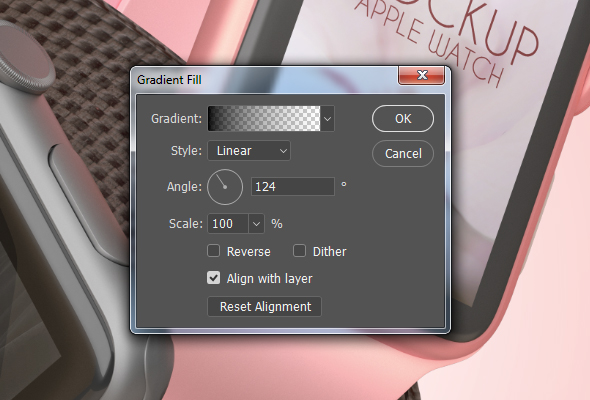The height and width of the screenshot is (400, 590).
Task: Click the grey watch's digital crown on canvas
Action: click(24, 60)
